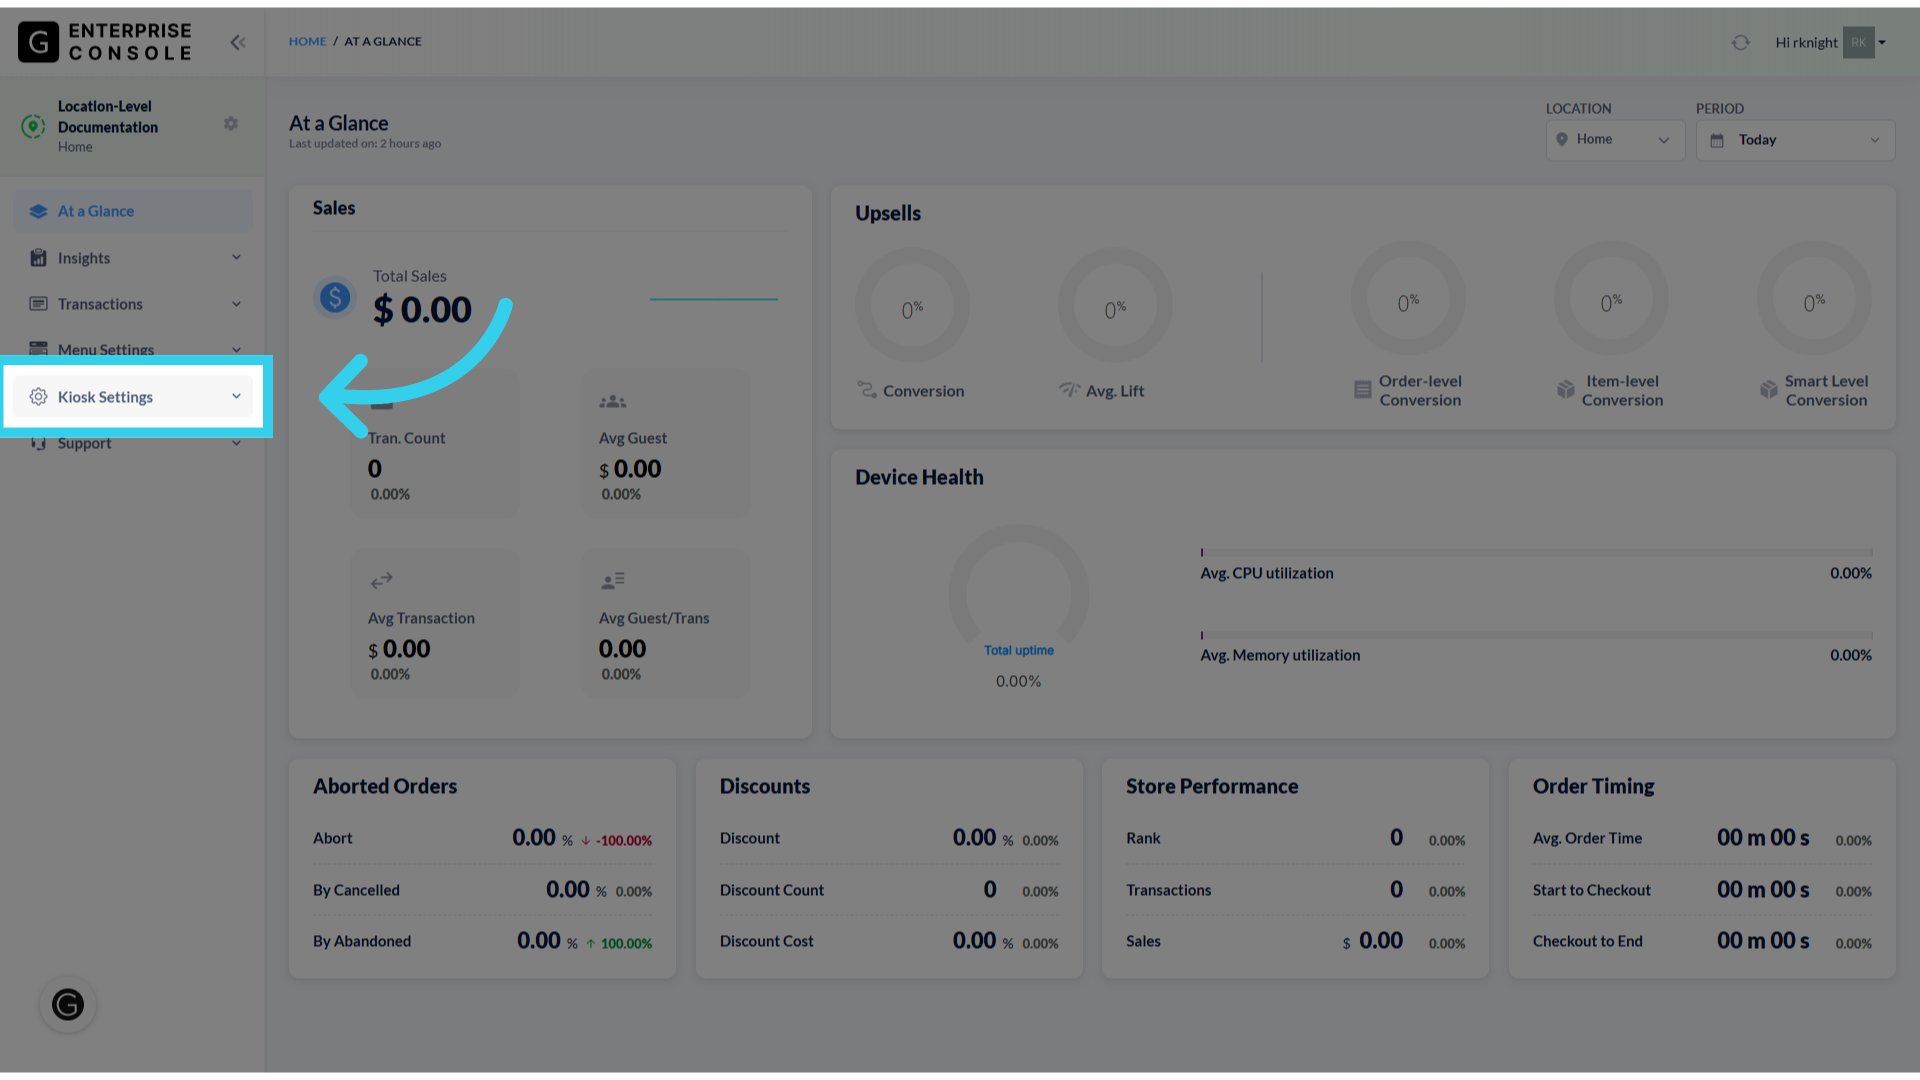
Task: Open the Menu Settings sidebar item
Action: pyautogui.click(x=133, y=349)
